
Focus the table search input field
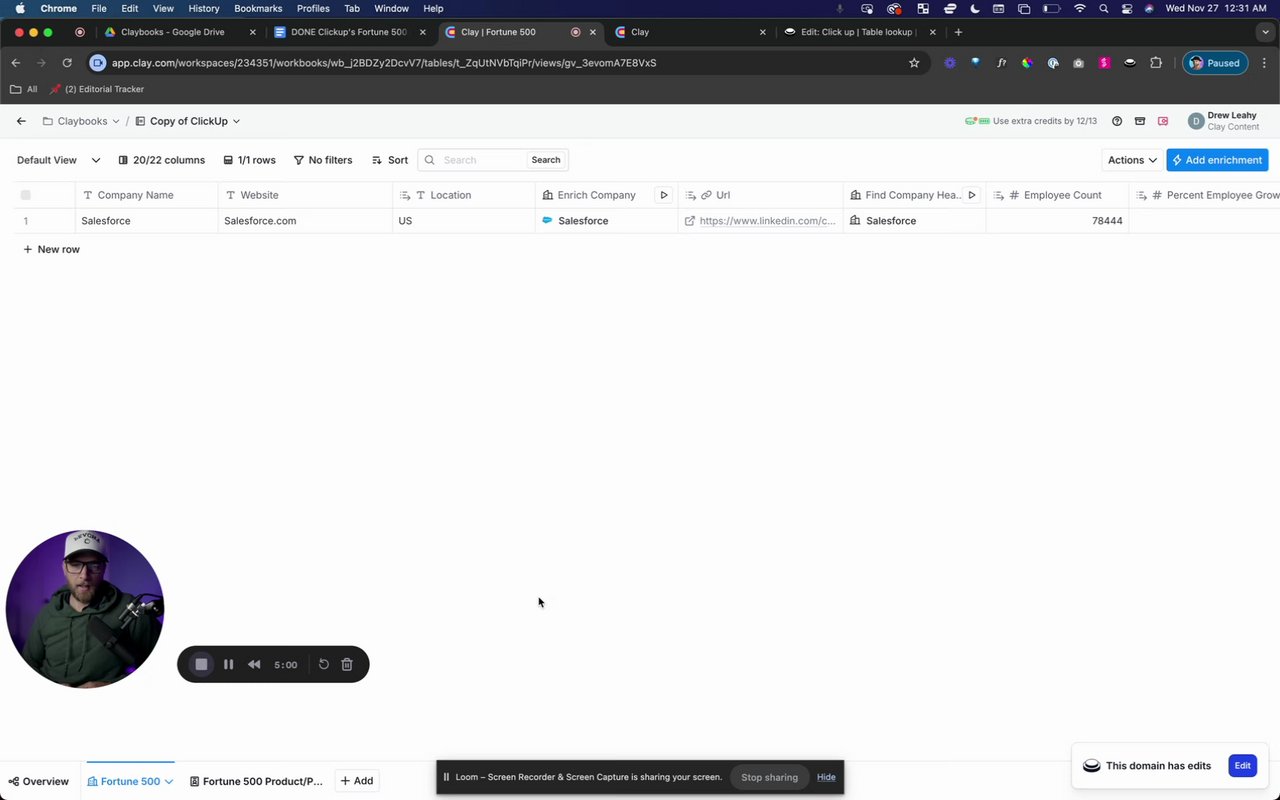point(480,160)
